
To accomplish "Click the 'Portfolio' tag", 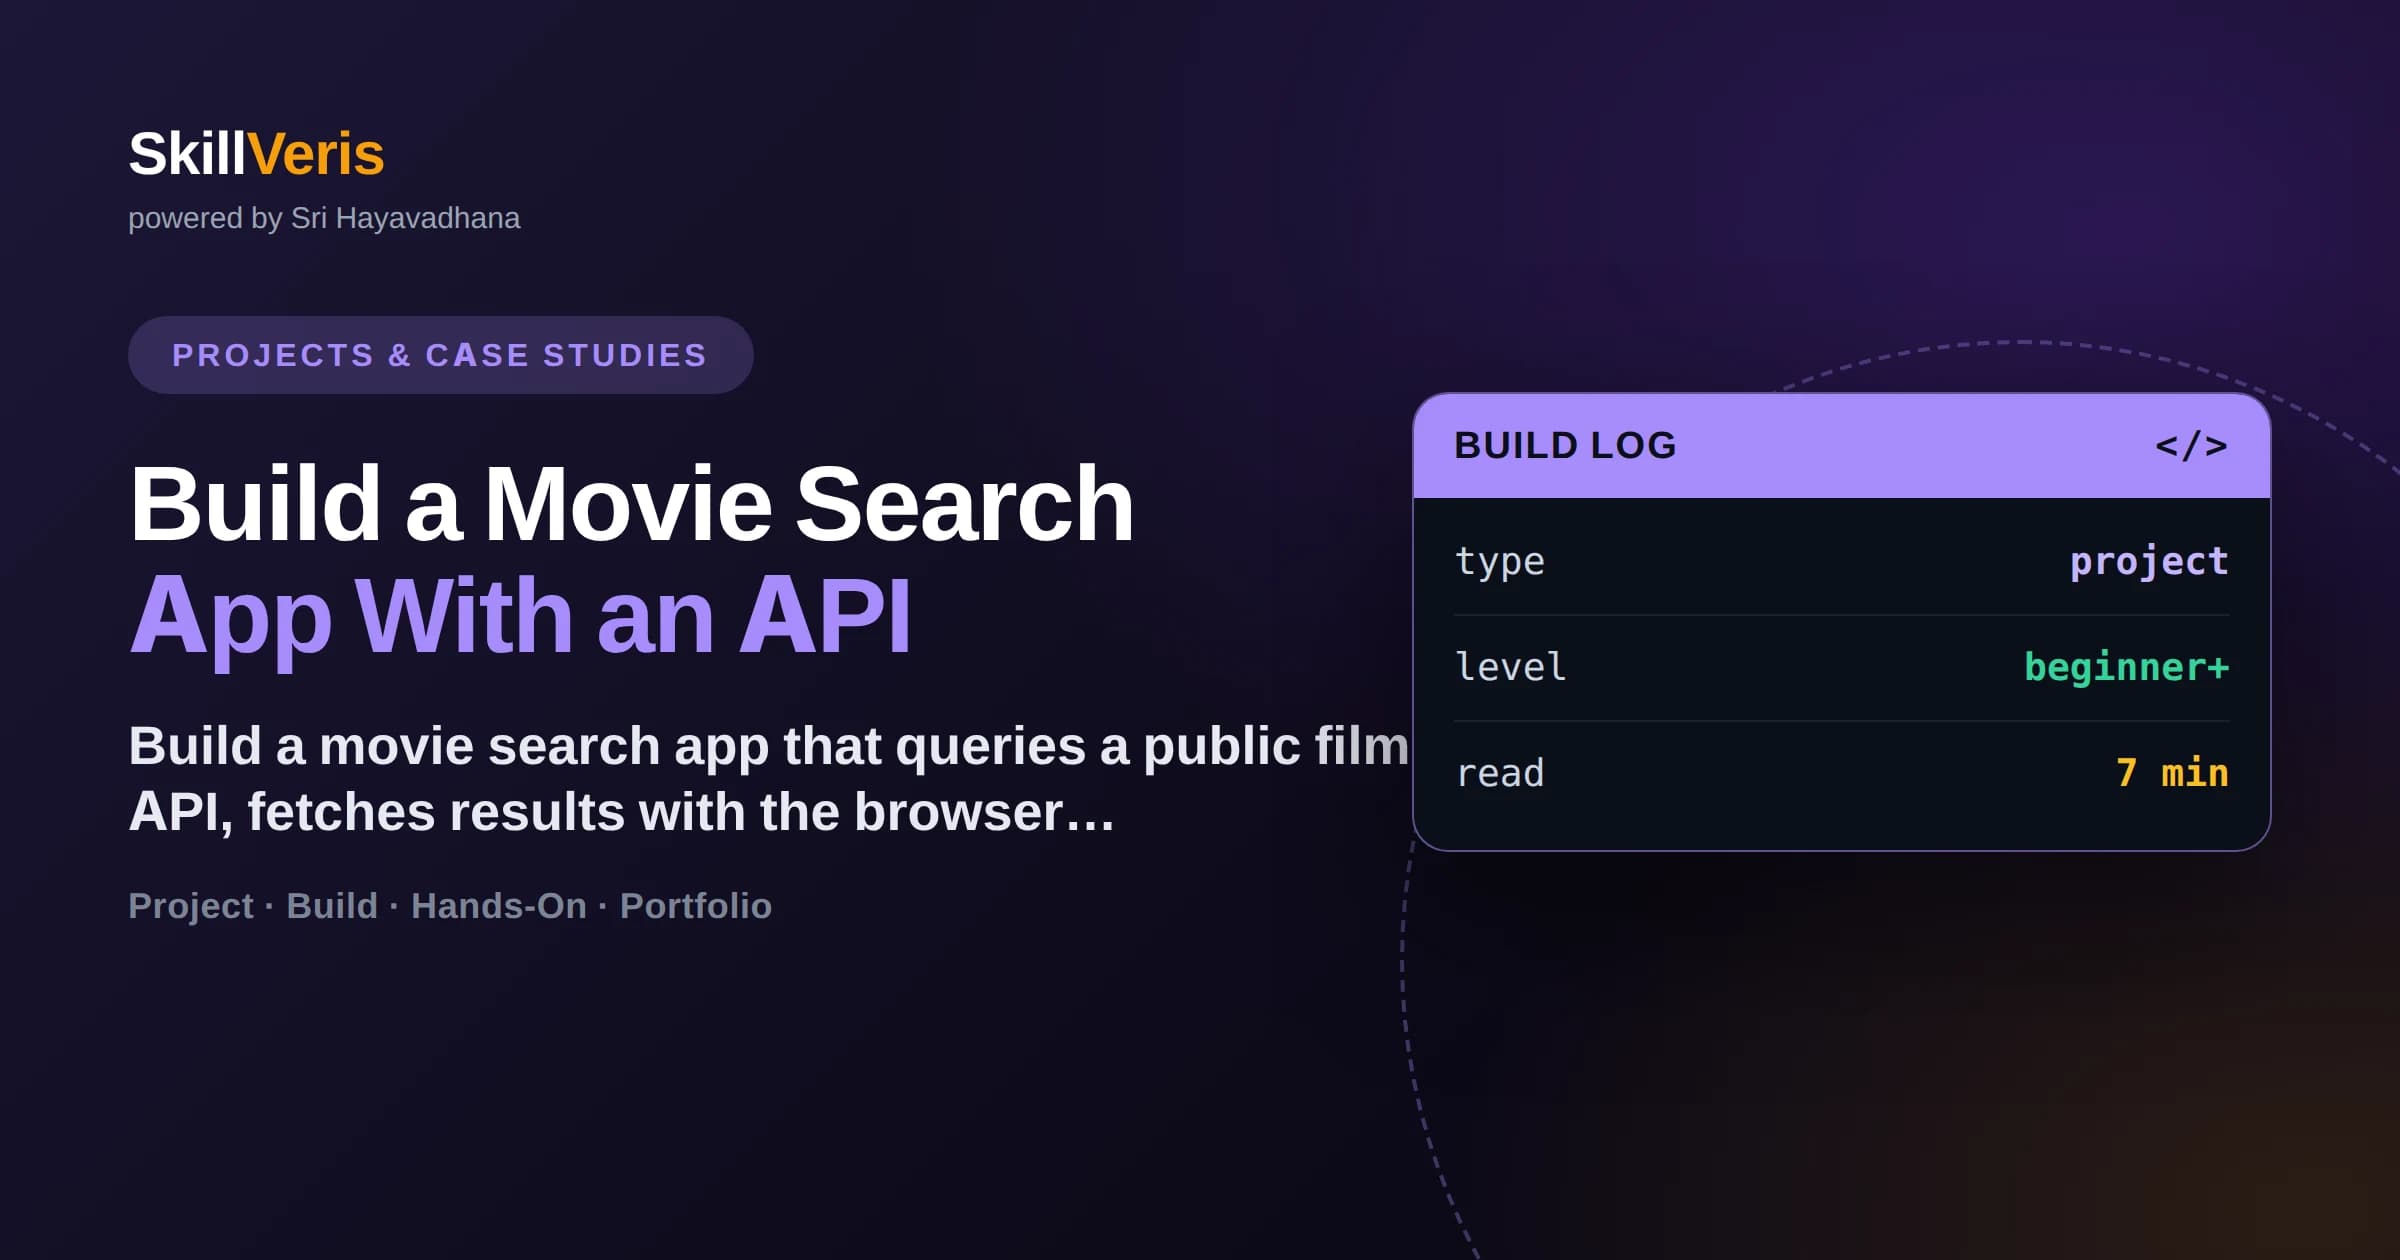I will pos(696,906).
